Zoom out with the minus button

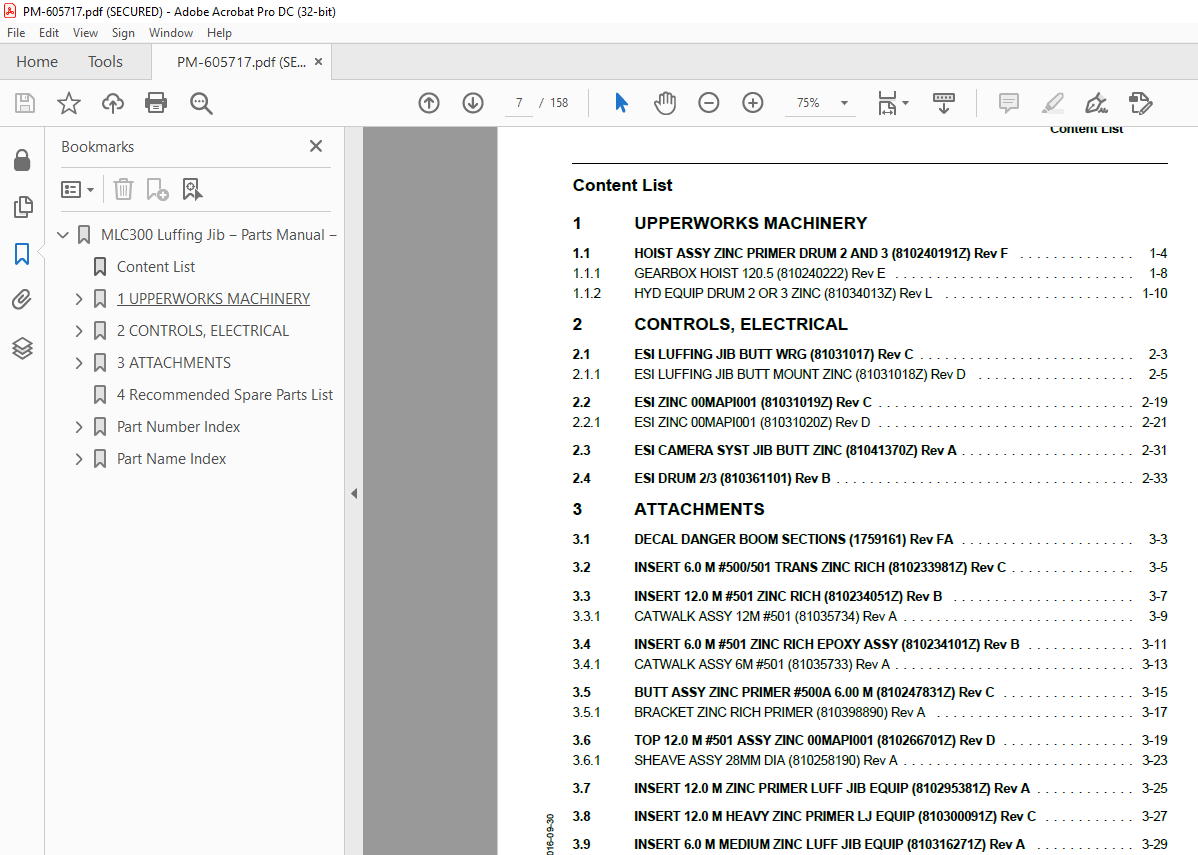click(708, 103)
